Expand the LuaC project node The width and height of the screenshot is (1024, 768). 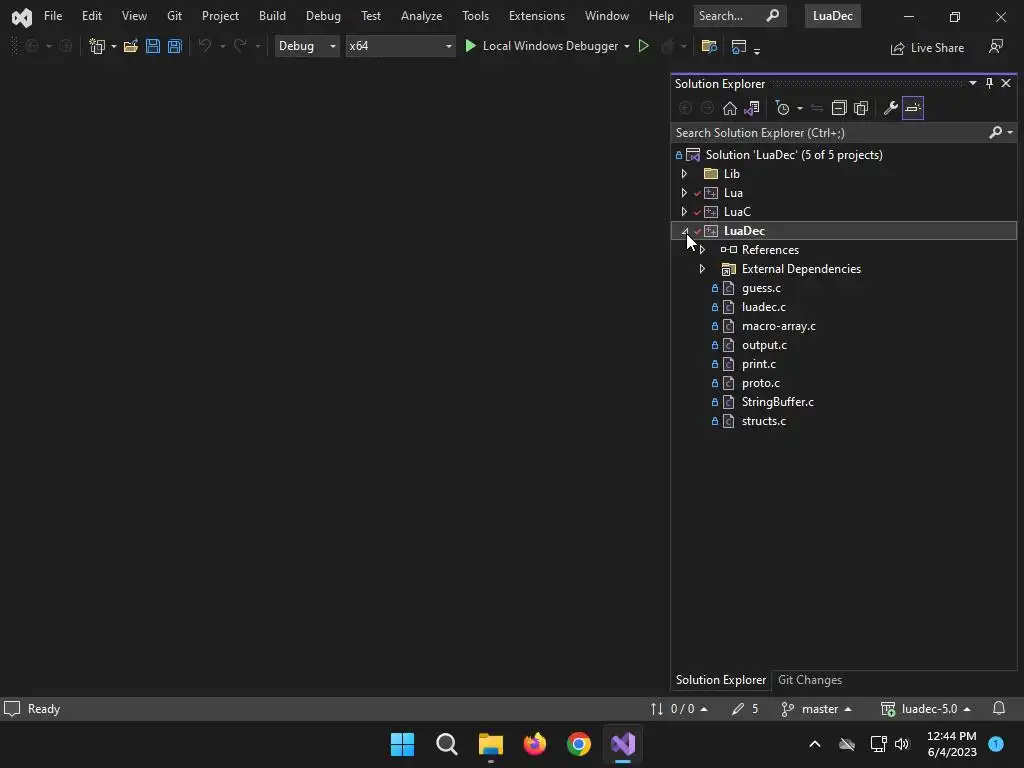(684, 212)
